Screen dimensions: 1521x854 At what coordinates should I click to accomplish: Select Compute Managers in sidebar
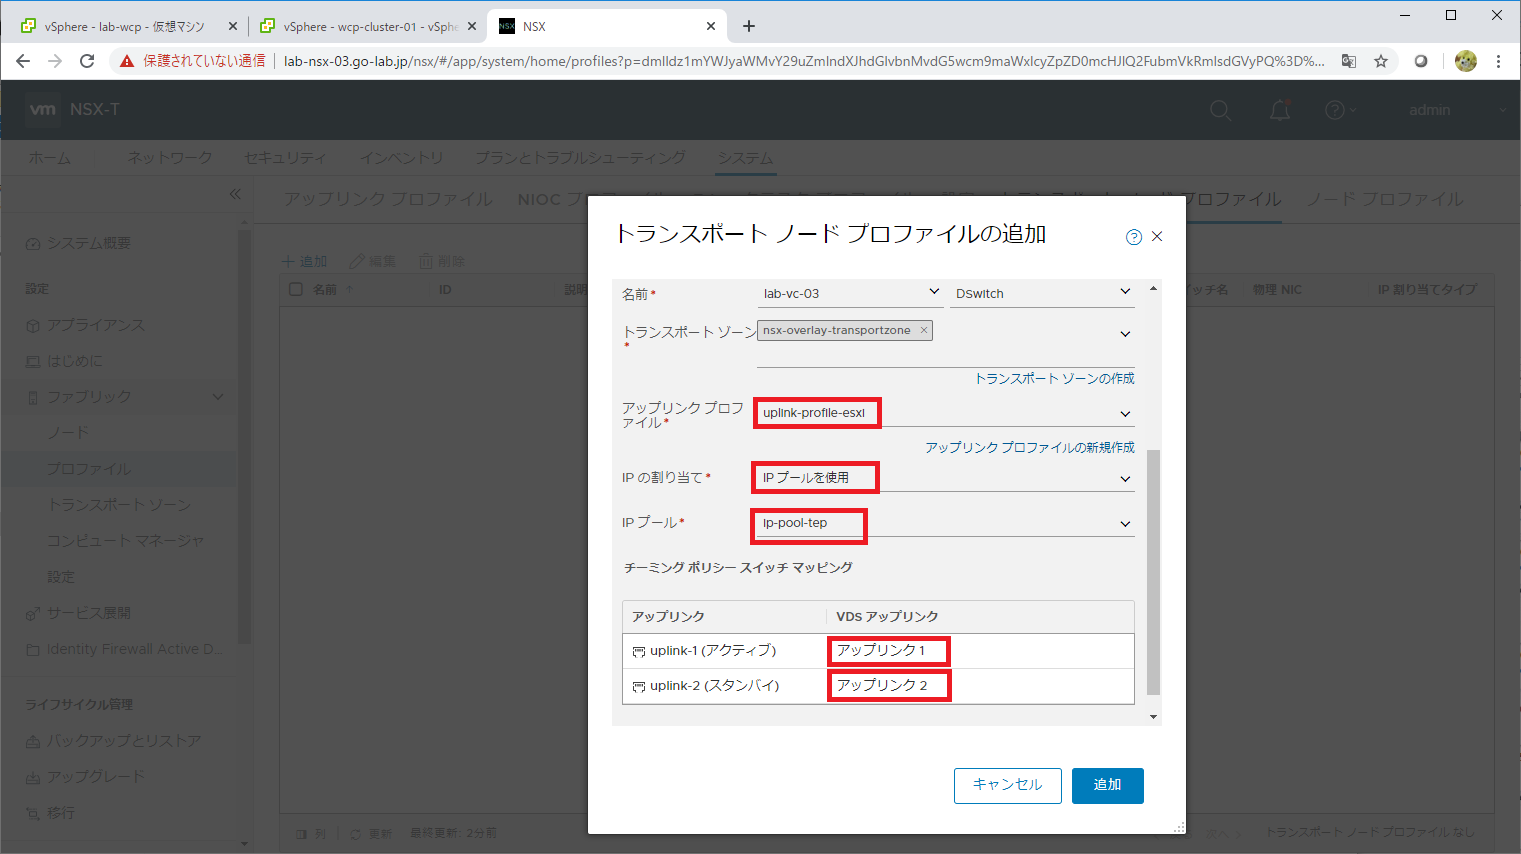(x=125, y=541)
